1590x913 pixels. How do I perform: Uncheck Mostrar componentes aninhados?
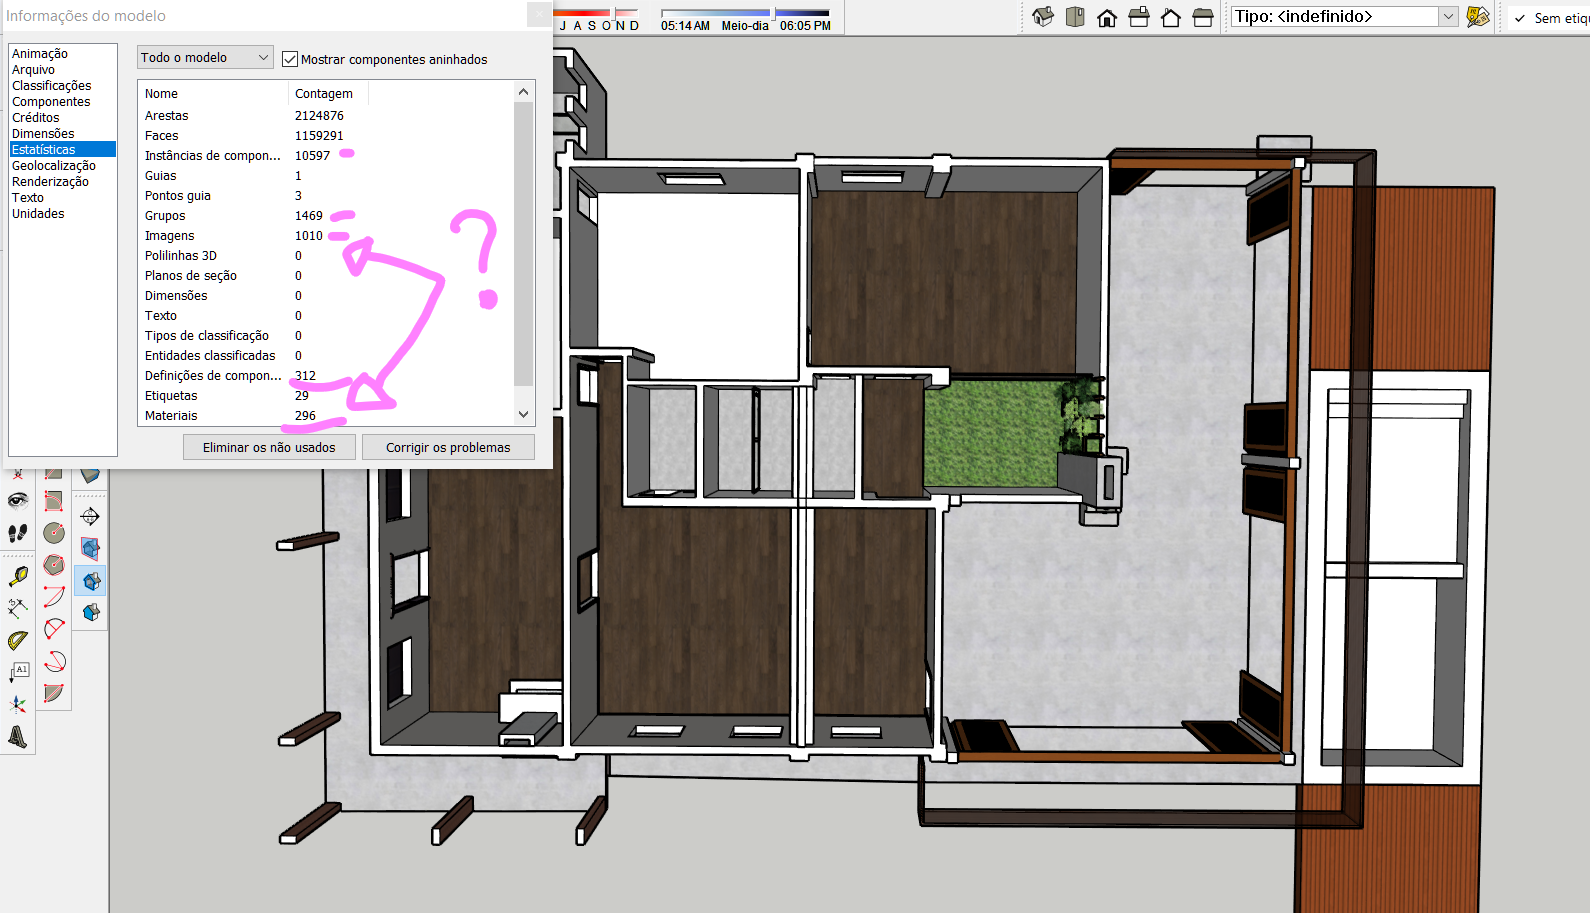pyautogui.click(x=290, y=59)
